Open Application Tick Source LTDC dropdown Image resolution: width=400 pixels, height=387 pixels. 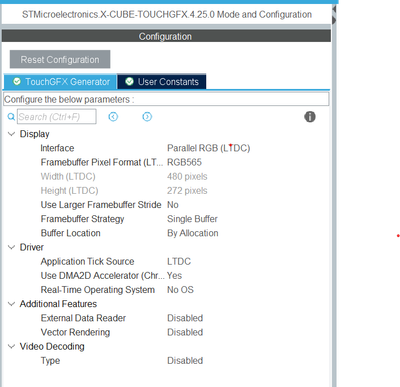click(179, 261)
